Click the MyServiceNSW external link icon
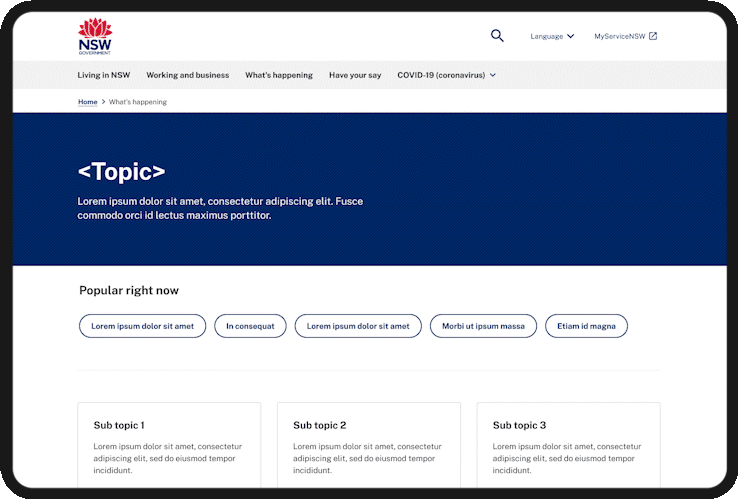Viewport: 738px width, 499px height. click(653, 36)
